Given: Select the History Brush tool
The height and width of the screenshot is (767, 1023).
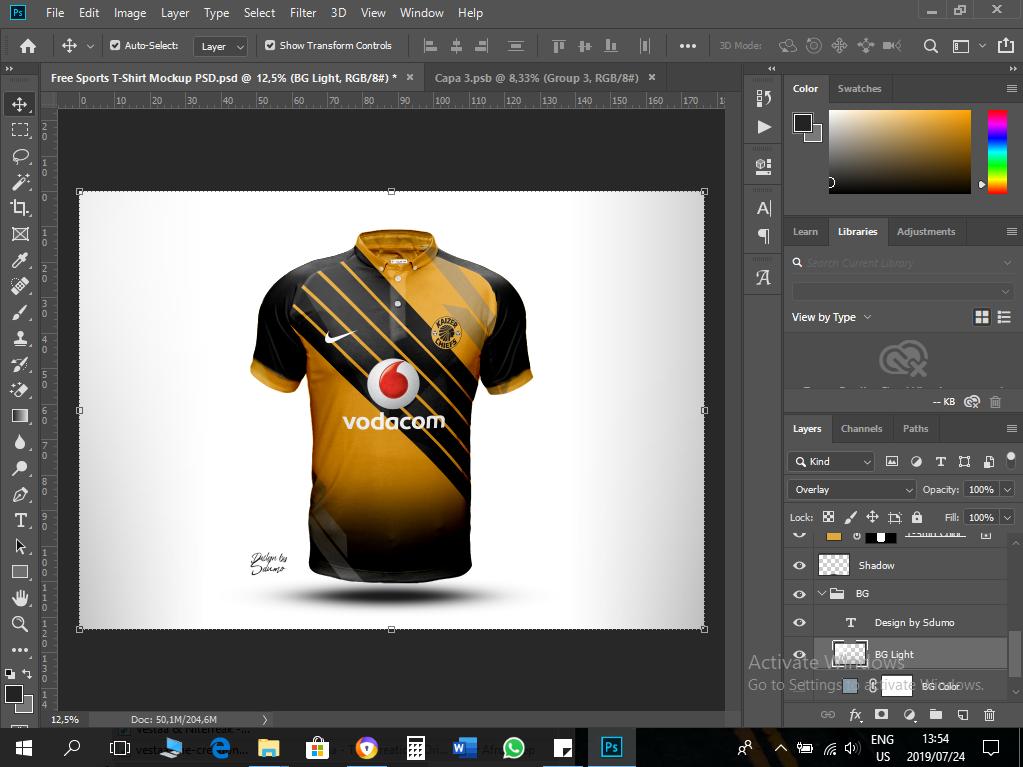Looking at the screenshot, I should pyautogui.click(x=20, y=364).
